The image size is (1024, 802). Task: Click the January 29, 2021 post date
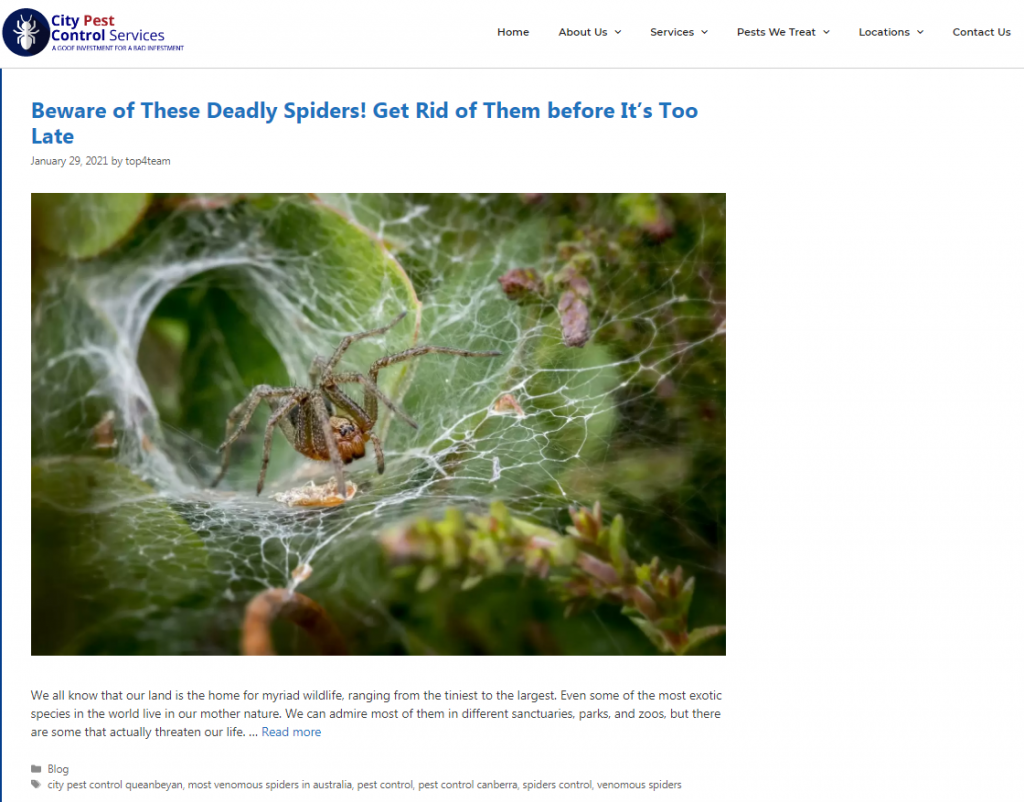69,161
